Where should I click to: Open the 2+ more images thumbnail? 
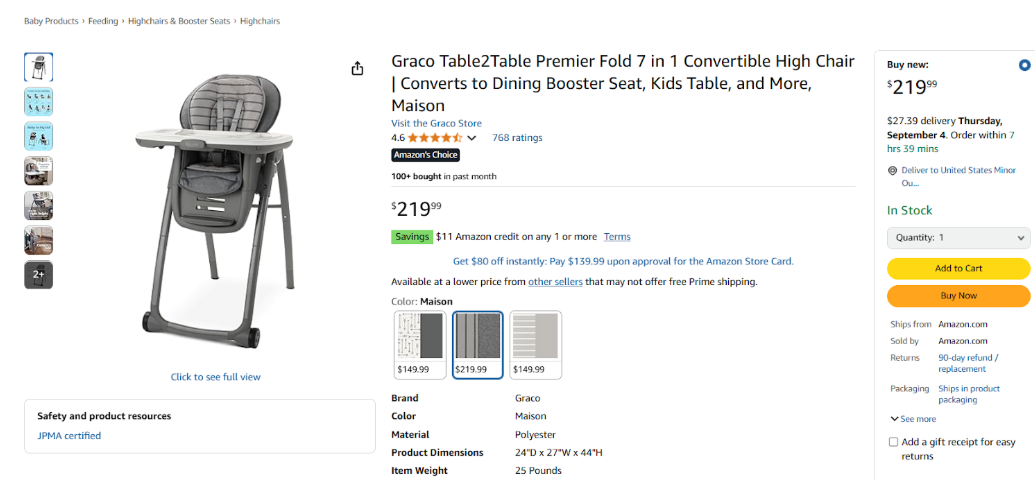[x=39, y=275]
